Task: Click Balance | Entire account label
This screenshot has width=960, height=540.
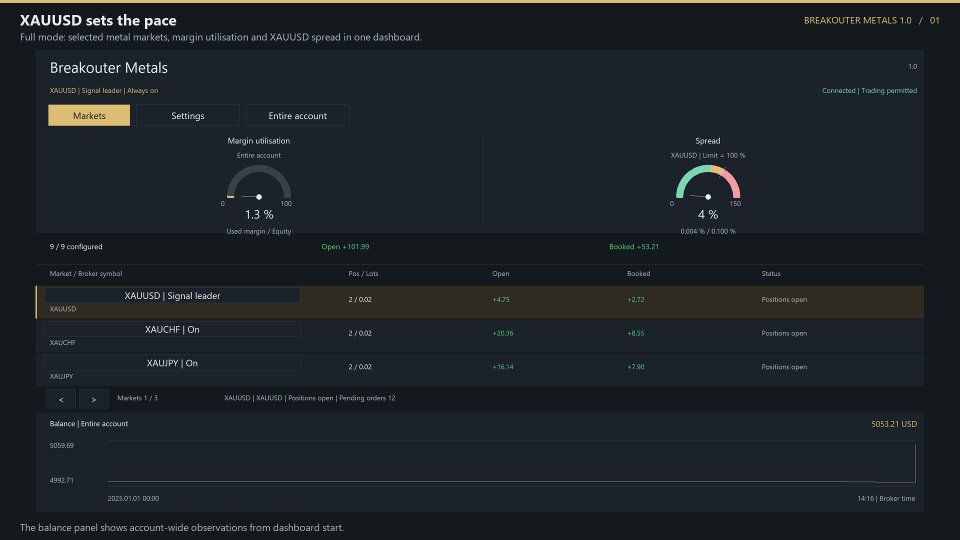Action: pos(89,424)
